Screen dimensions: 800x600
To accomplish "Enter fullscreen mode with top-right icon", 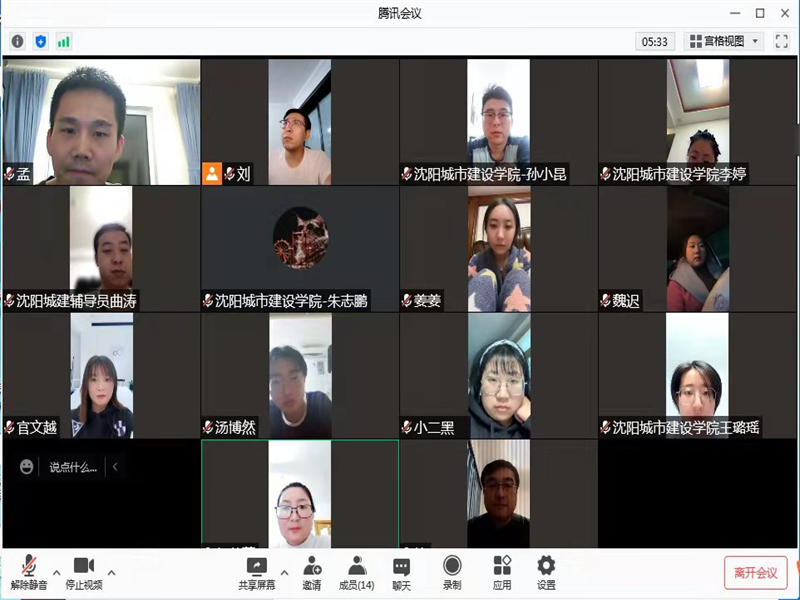I will pos(782,41).
